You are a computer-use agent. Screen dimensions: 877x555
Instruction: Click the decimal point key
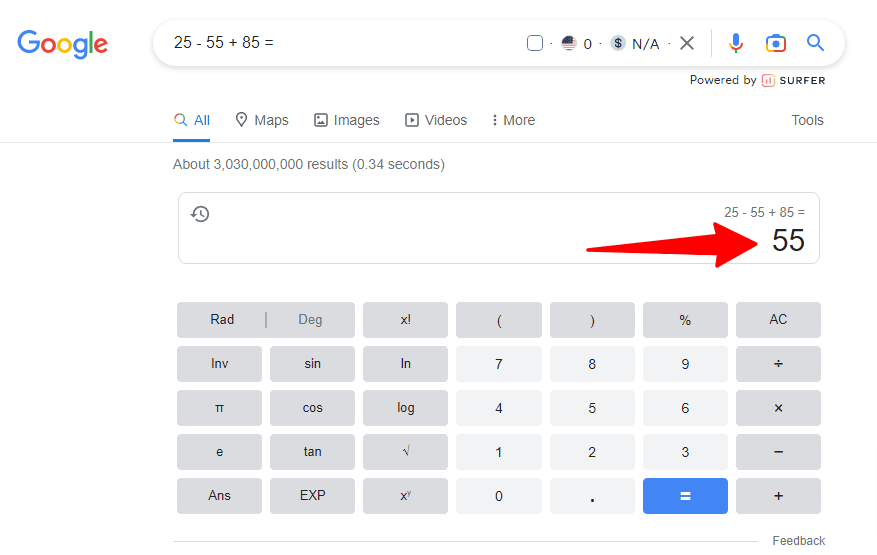tap(592, 496)
